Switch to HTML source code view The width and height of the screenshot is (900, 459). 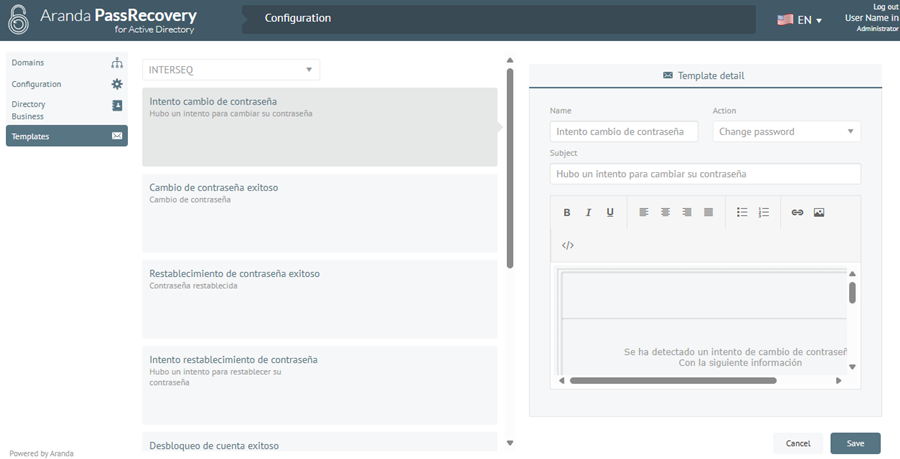click(x=567, y=245)
